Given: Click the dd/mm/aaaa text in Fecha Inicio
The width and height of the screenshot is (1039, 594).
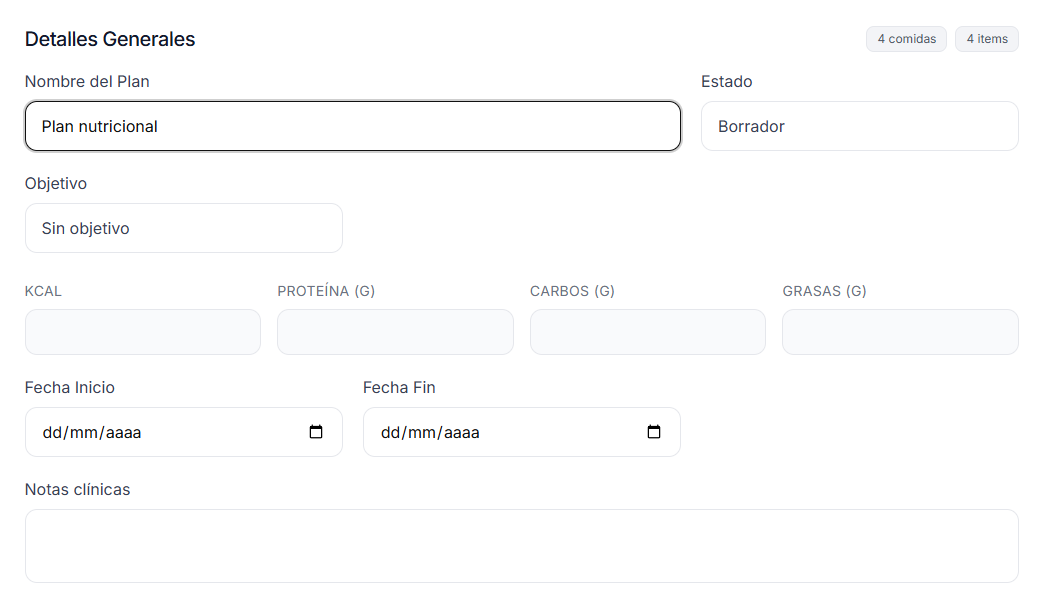Looking at the screenshot, I should 92,433.
